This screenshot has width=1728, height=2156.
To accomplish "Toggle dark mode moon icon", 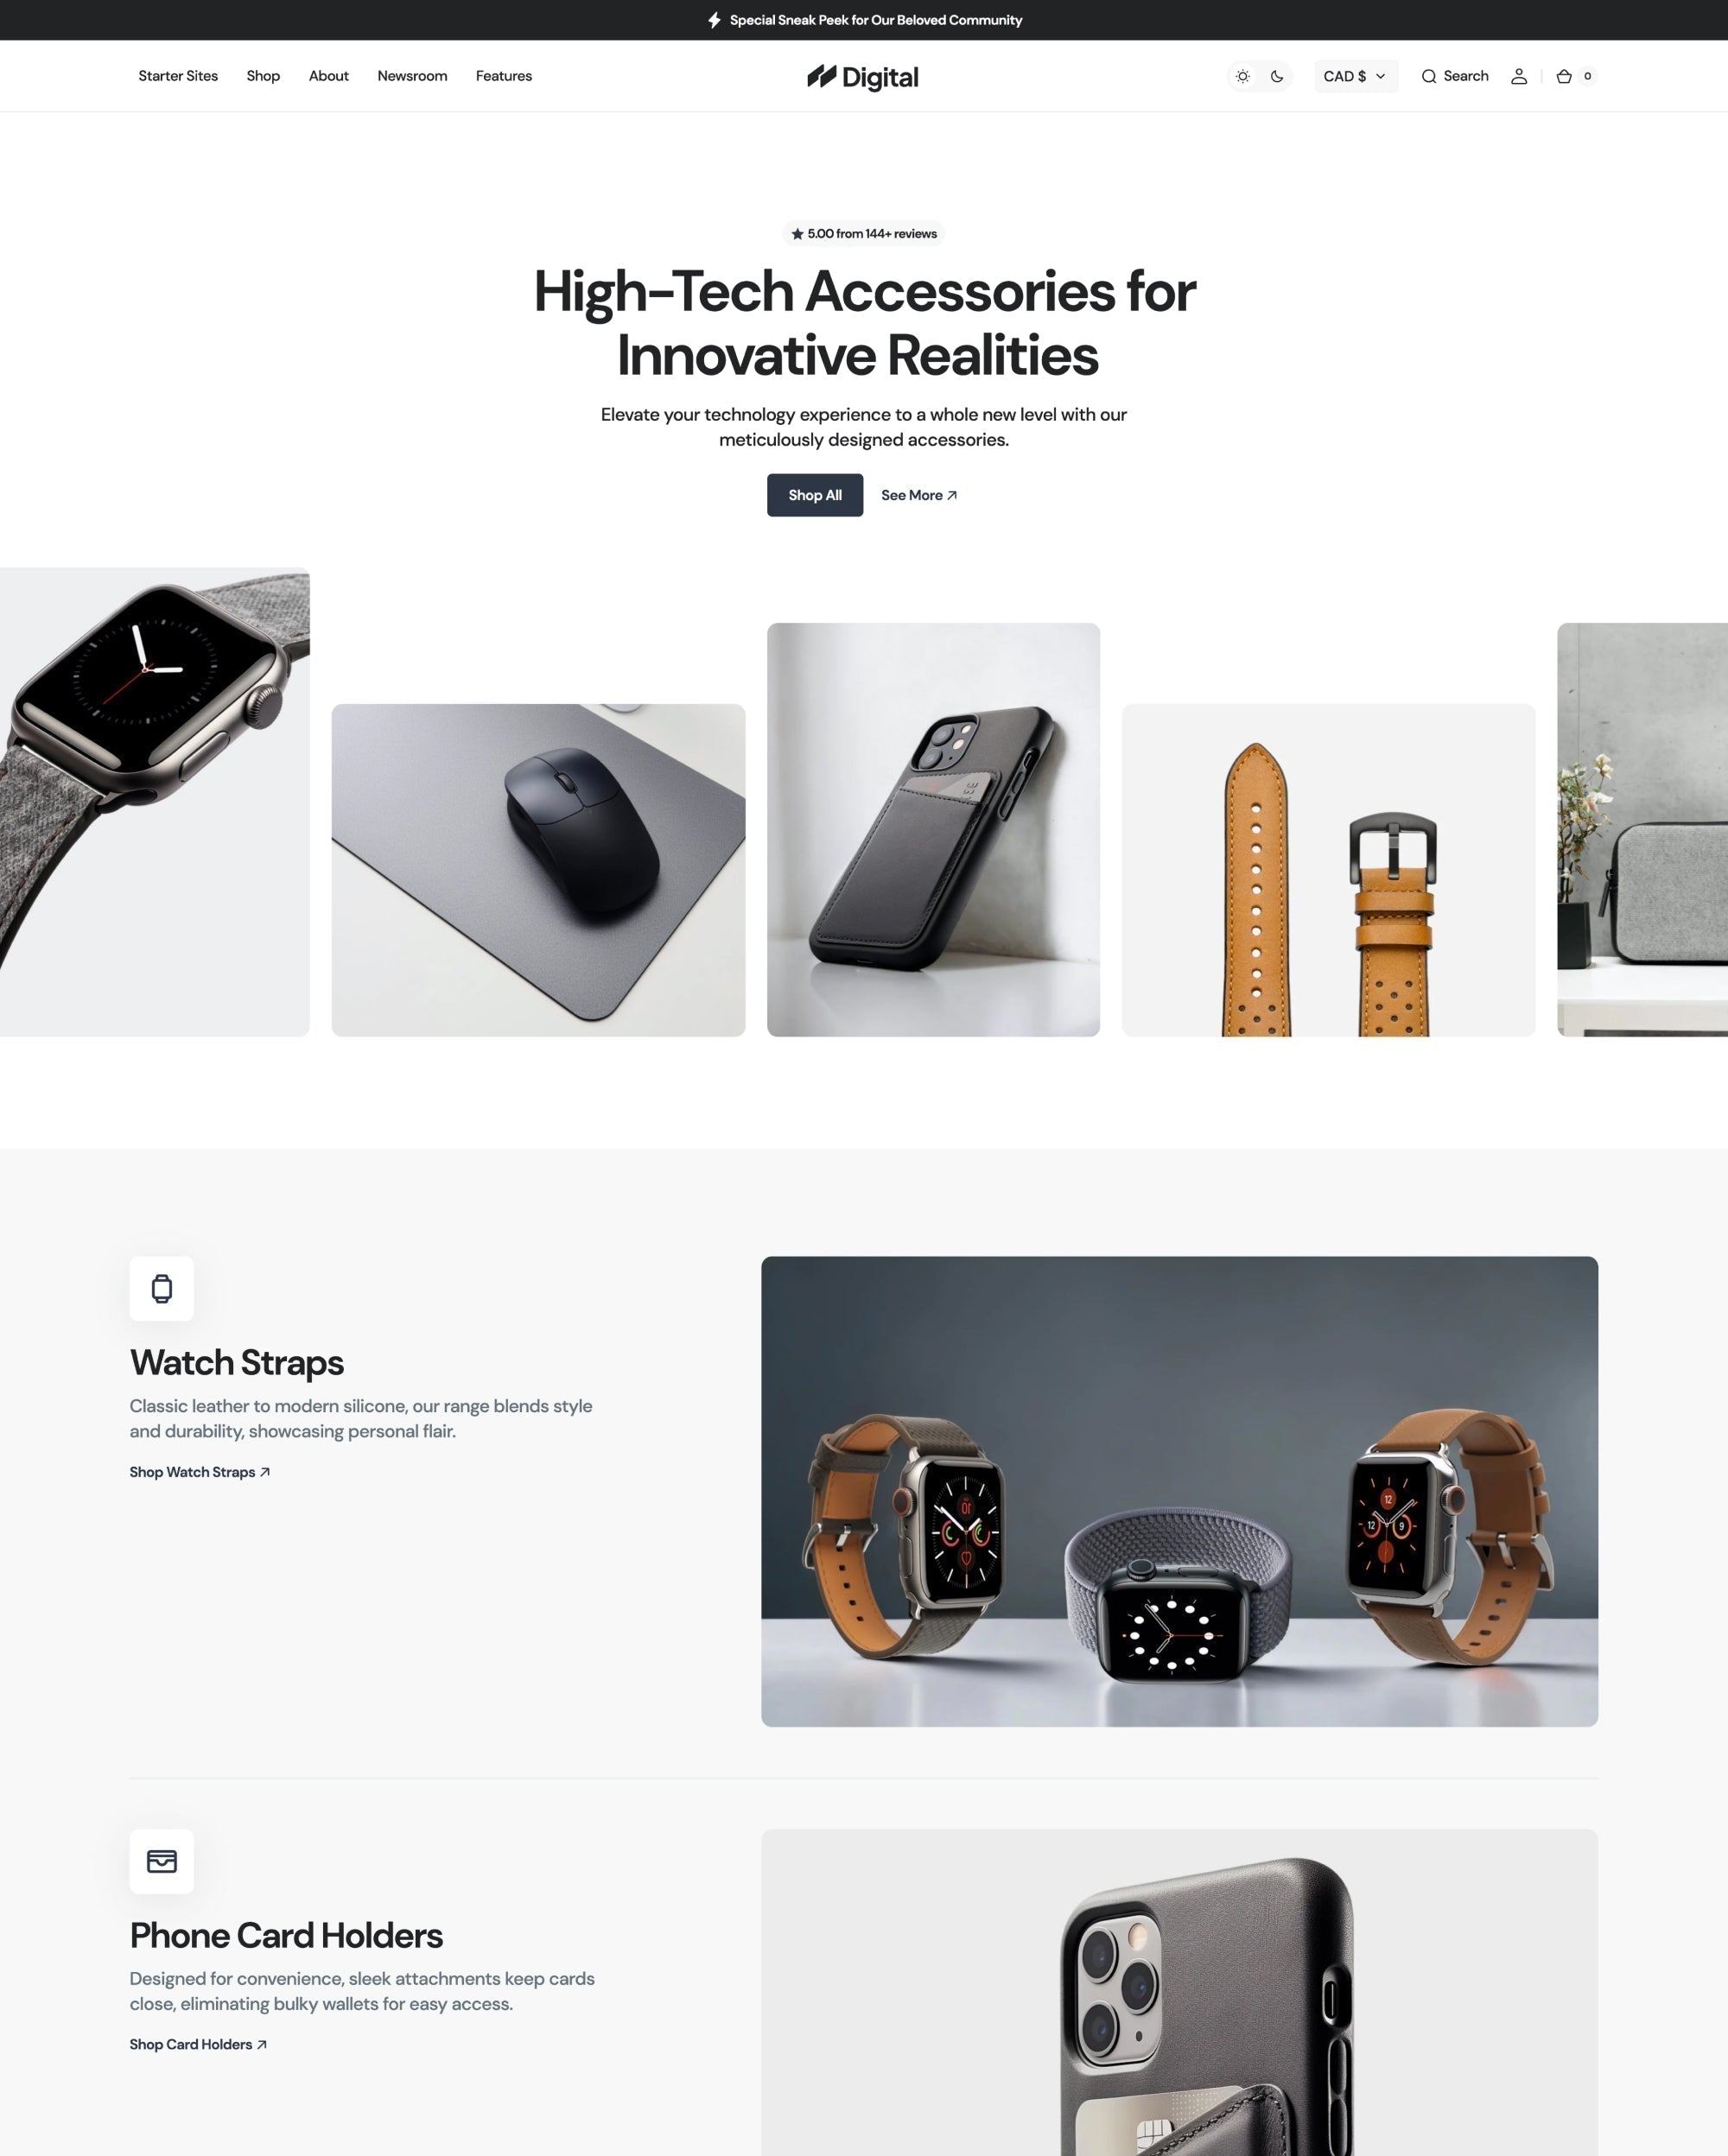I will click(1279, 74).
